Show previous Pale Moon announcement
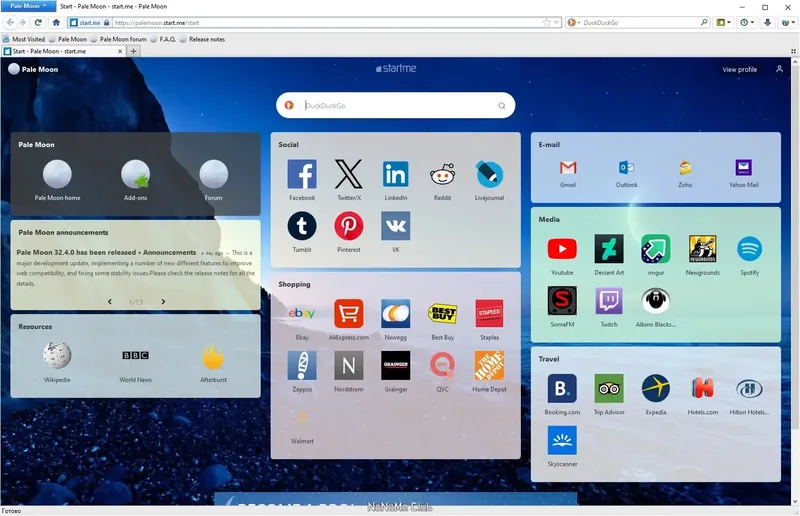The width and height of the screenshot is (800, 516). point(110,302)
